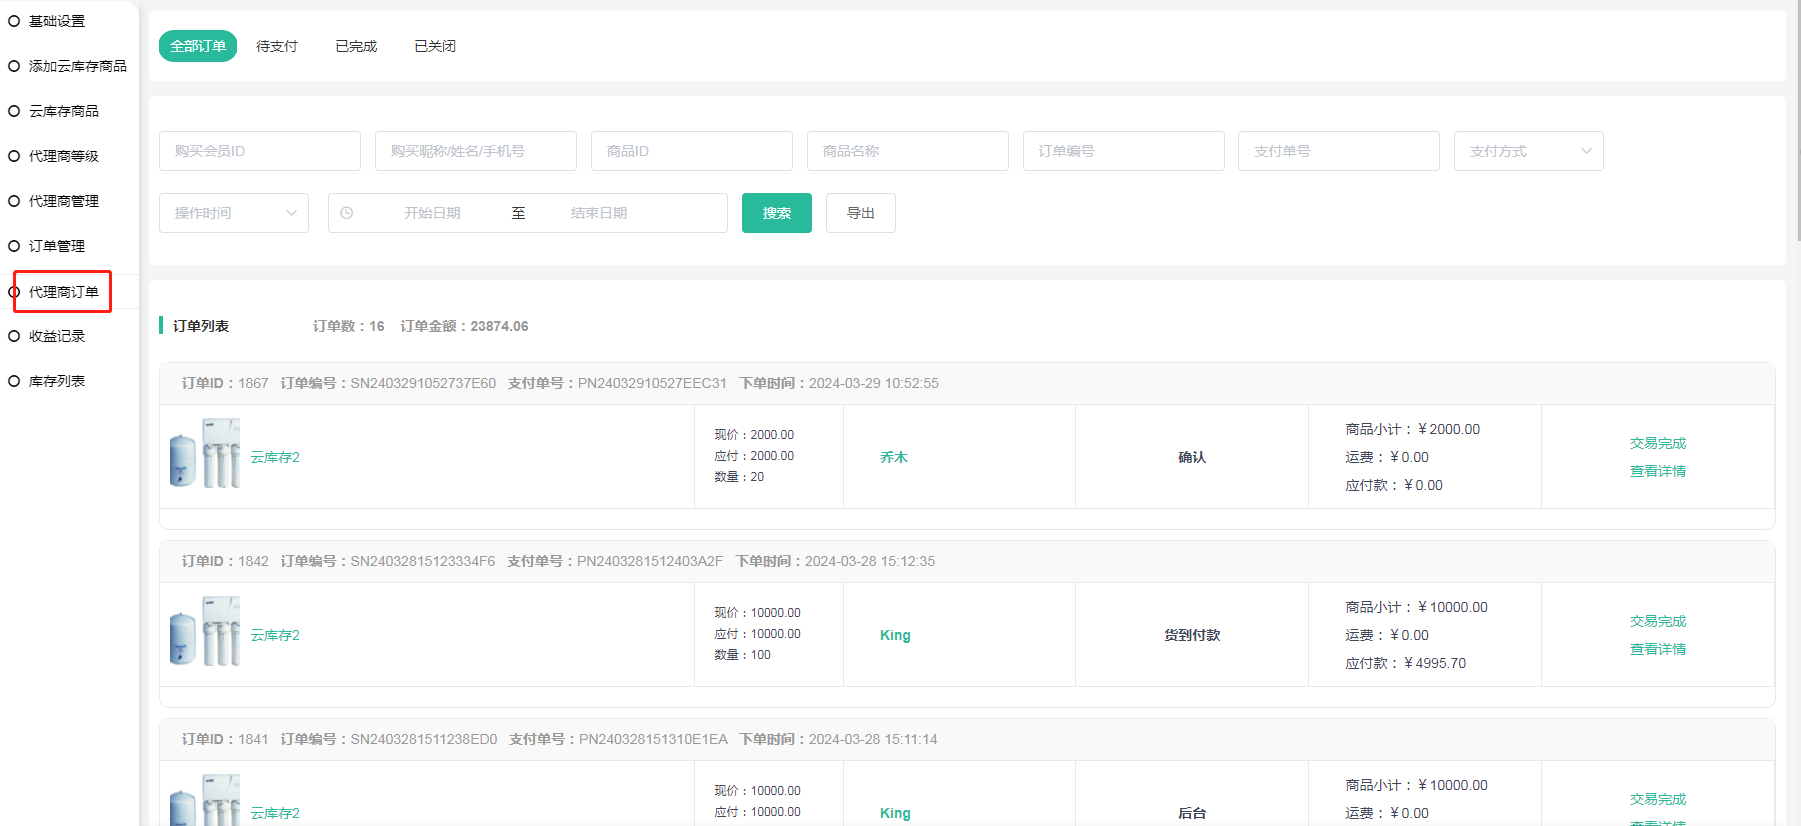1801x826 pixels.
Task: Open 订单管理 in the sidebar
Action: pyautogui.click(x=57, y=246)
